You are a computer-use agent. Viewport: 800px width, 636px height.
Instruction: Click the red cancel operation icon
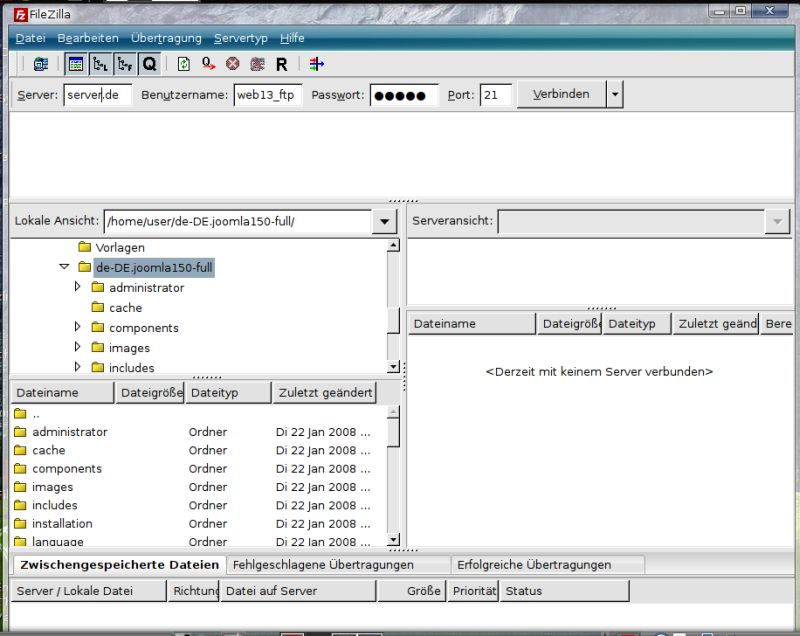click(233, 64)
